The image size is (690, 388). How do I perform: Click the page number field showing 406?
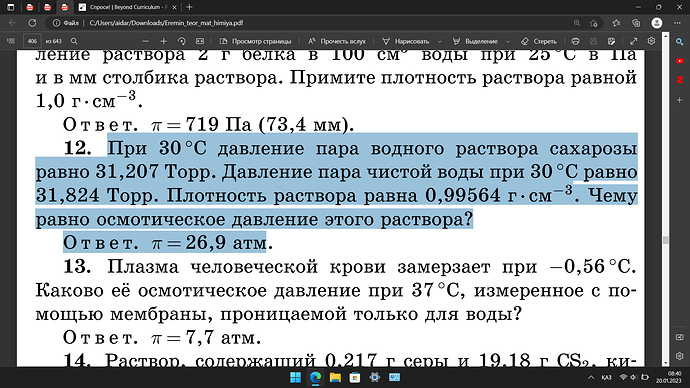click(x=32, y=41)
